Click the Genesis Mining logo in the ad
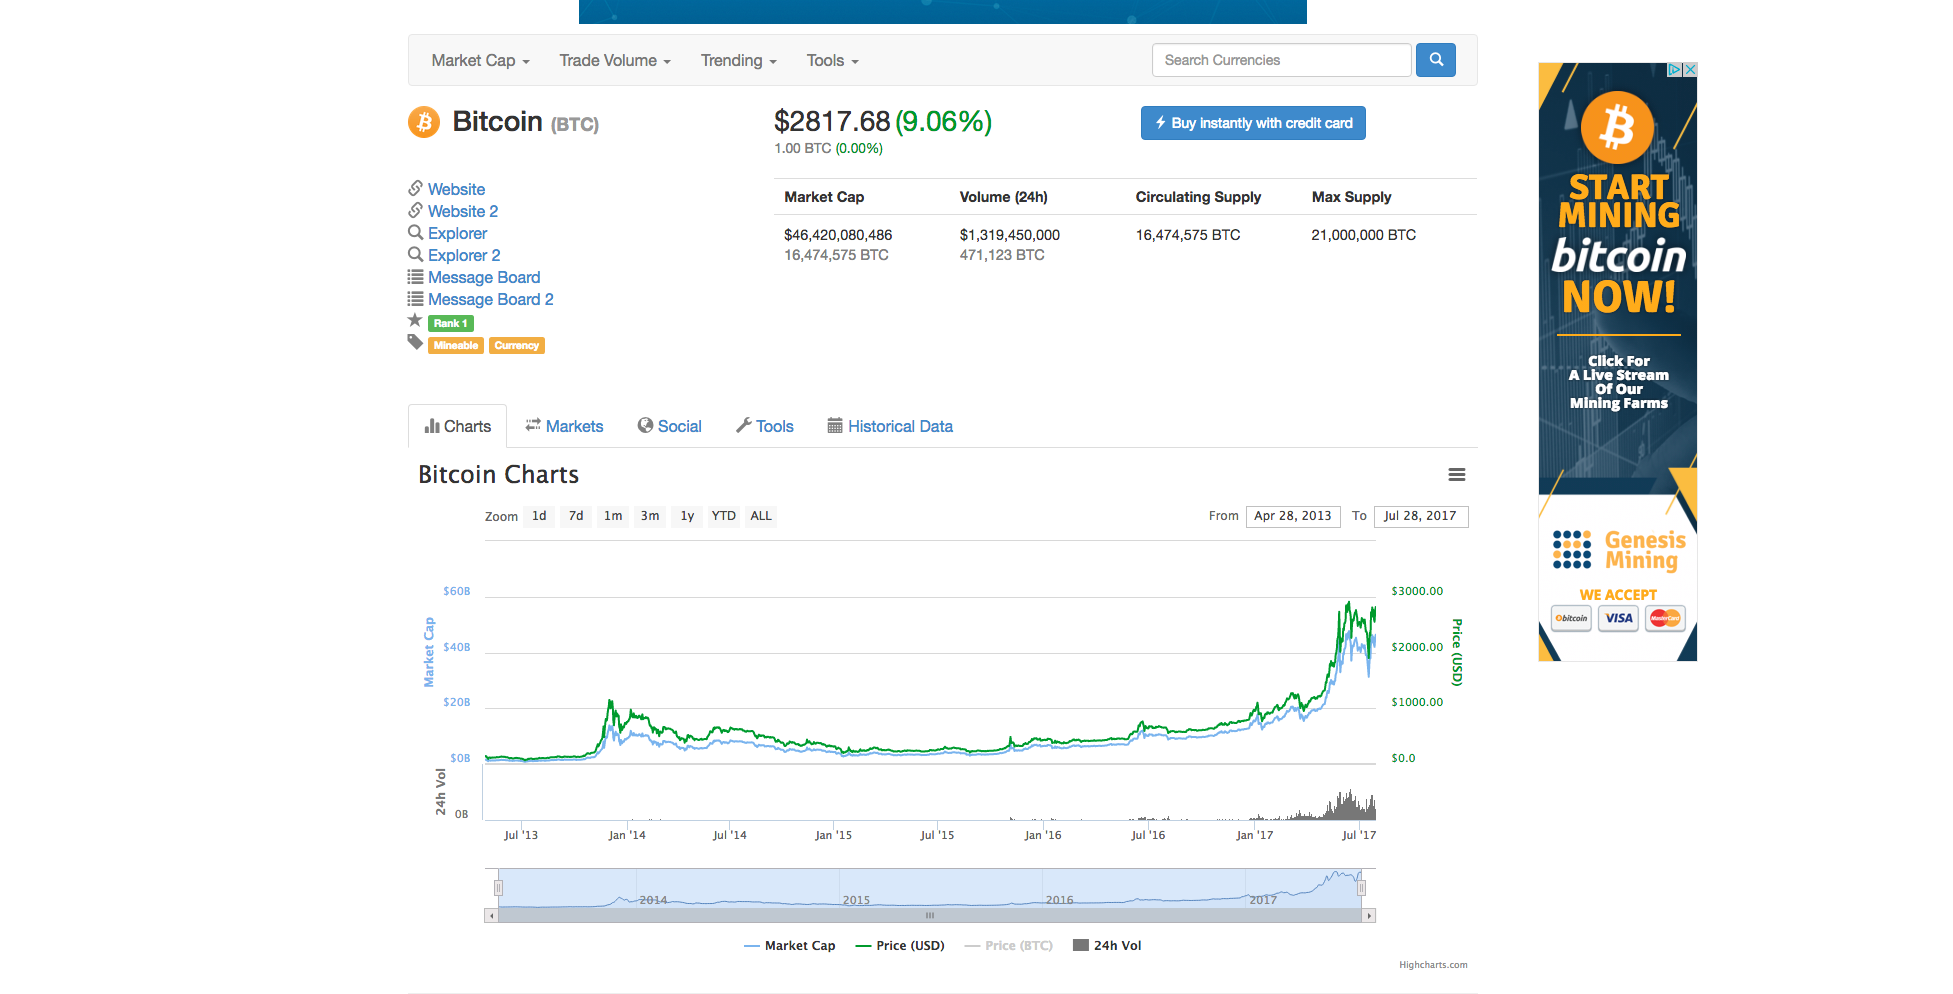This screenshot has width=1953, height=994. [1619, 550]
